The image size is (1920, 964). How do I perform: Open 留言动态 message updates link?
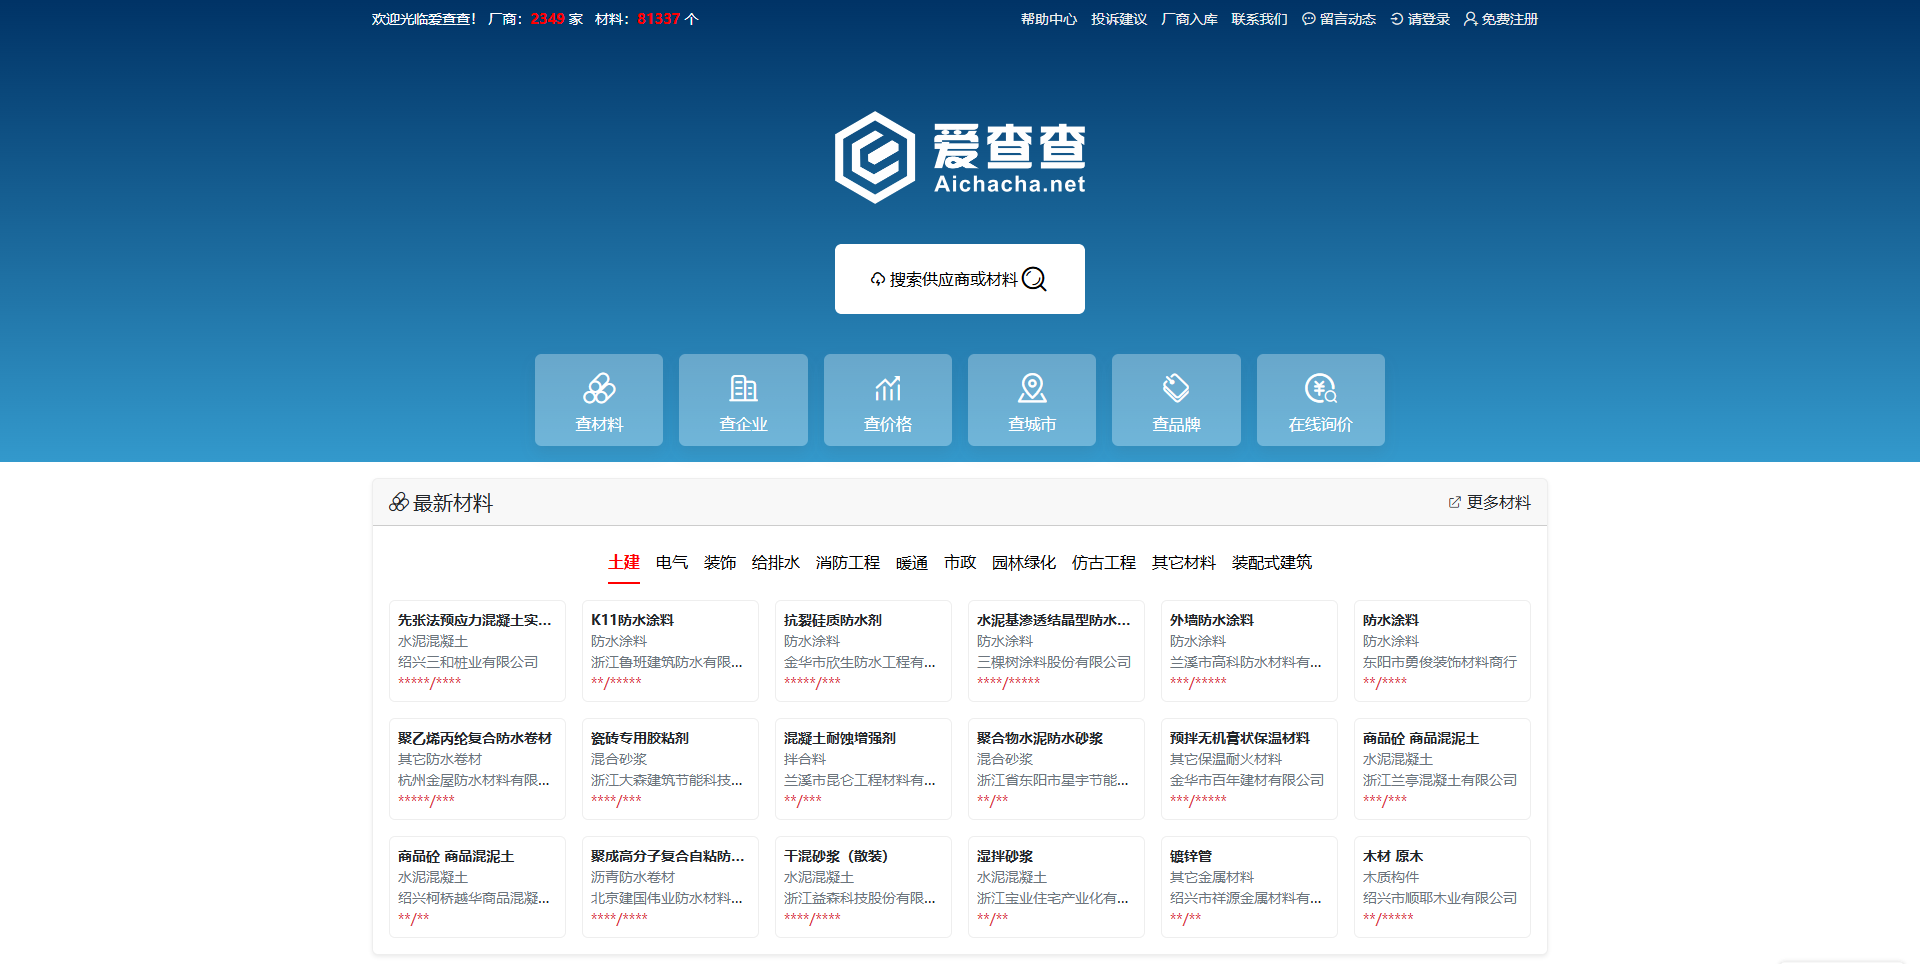point(1339,19)
